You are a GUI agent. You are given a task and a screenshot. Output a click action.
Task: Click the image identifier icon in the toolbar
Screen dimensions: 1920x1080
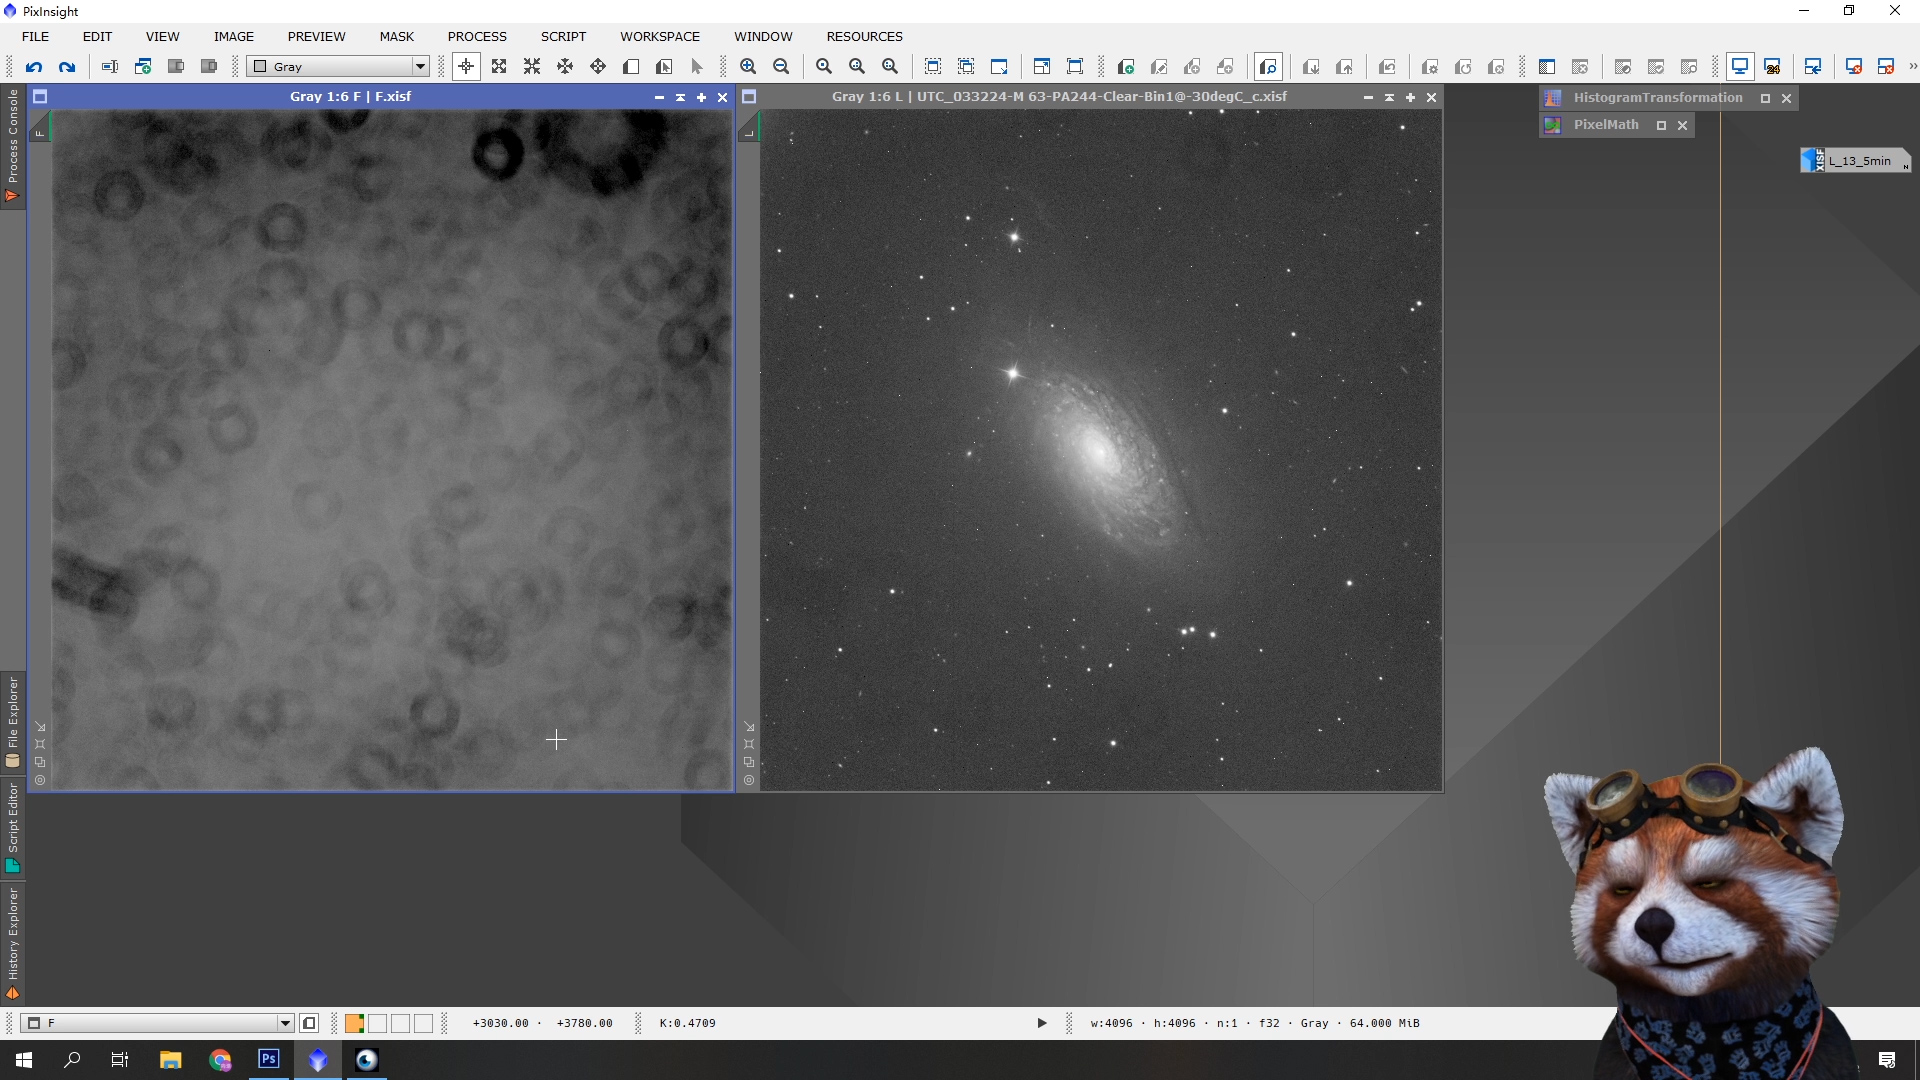[x=110, y=67]
